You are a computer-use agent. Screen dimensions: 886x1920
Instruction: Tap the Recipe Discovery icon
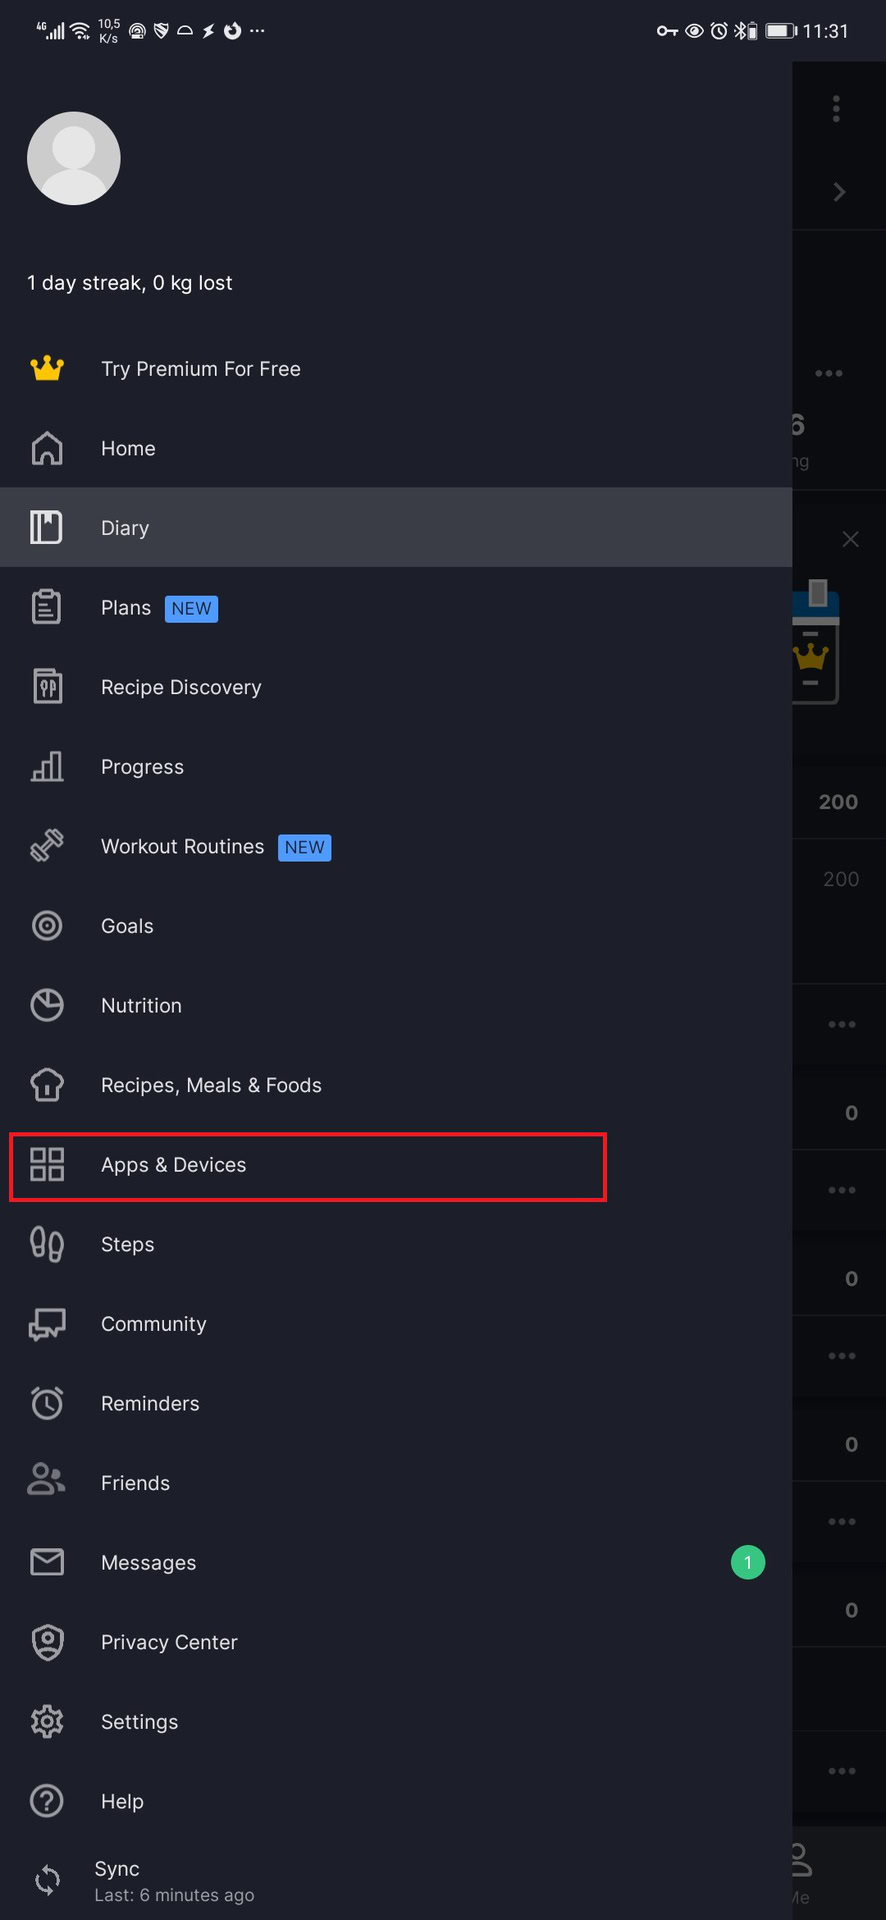pos(47,687)
